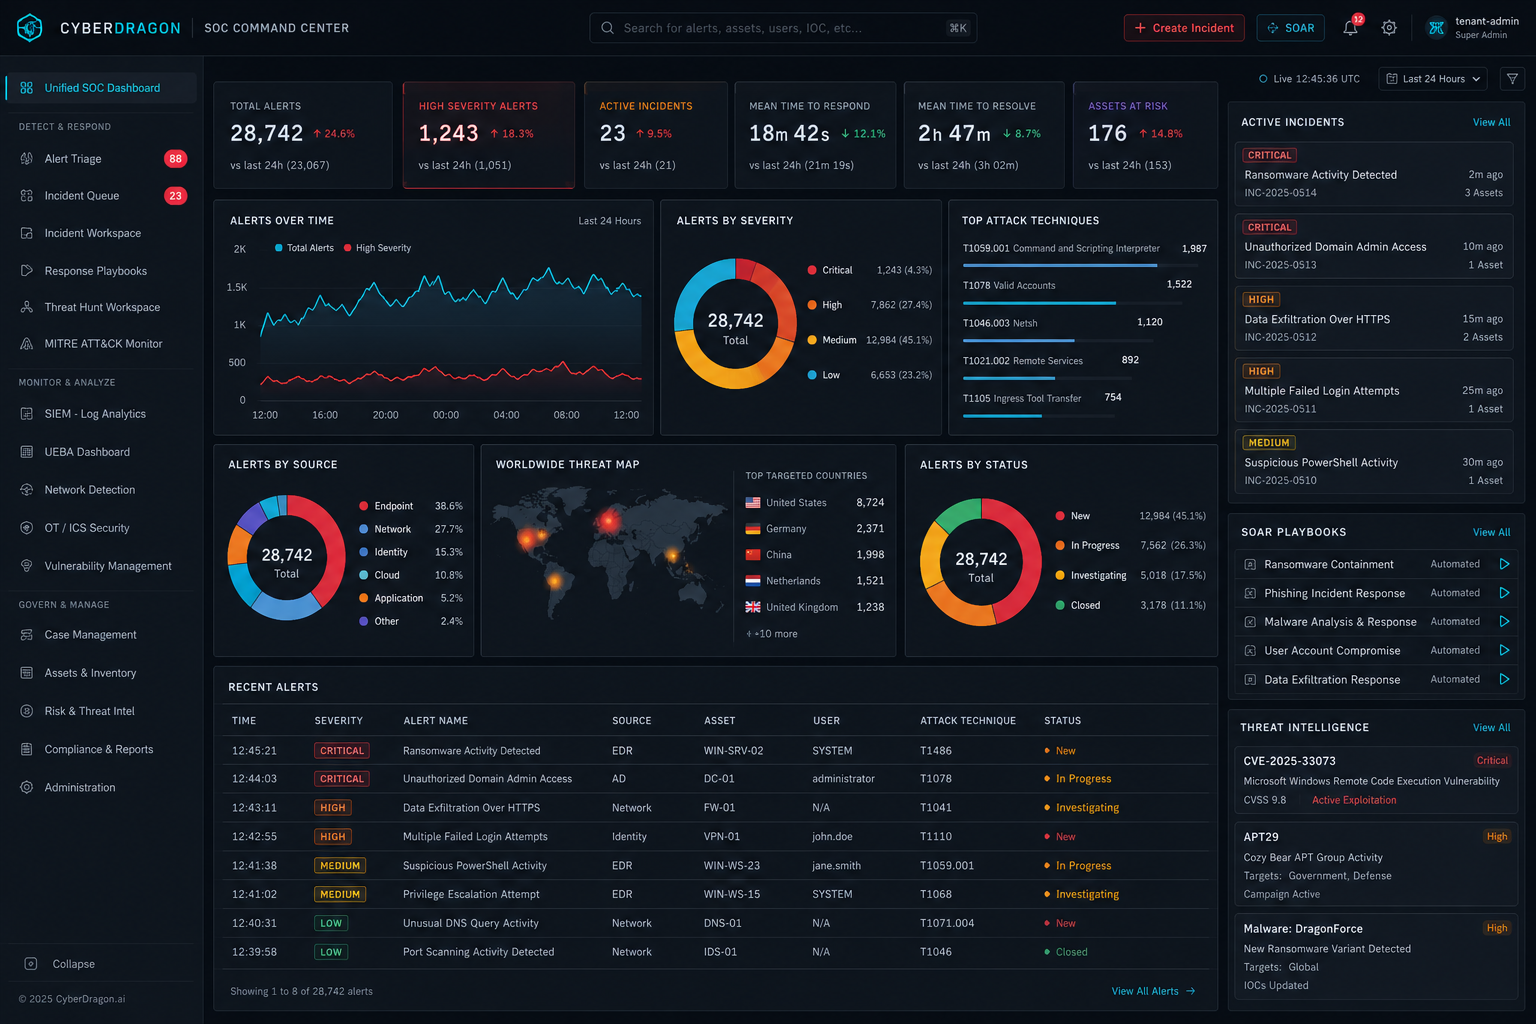
Task: Toggle the Total Alerts chart legend
Action: point(305,248)
